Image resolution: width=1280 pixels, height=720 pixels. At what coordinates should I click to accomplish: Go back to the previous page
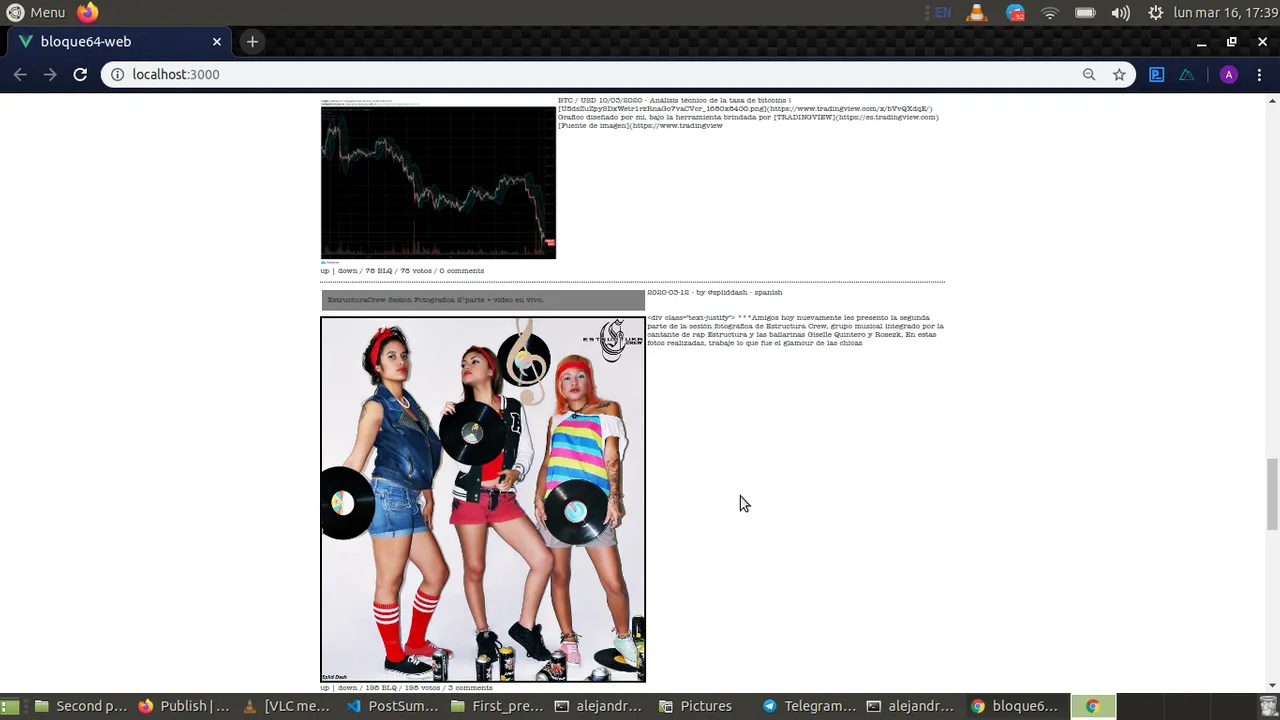point(20,74)
